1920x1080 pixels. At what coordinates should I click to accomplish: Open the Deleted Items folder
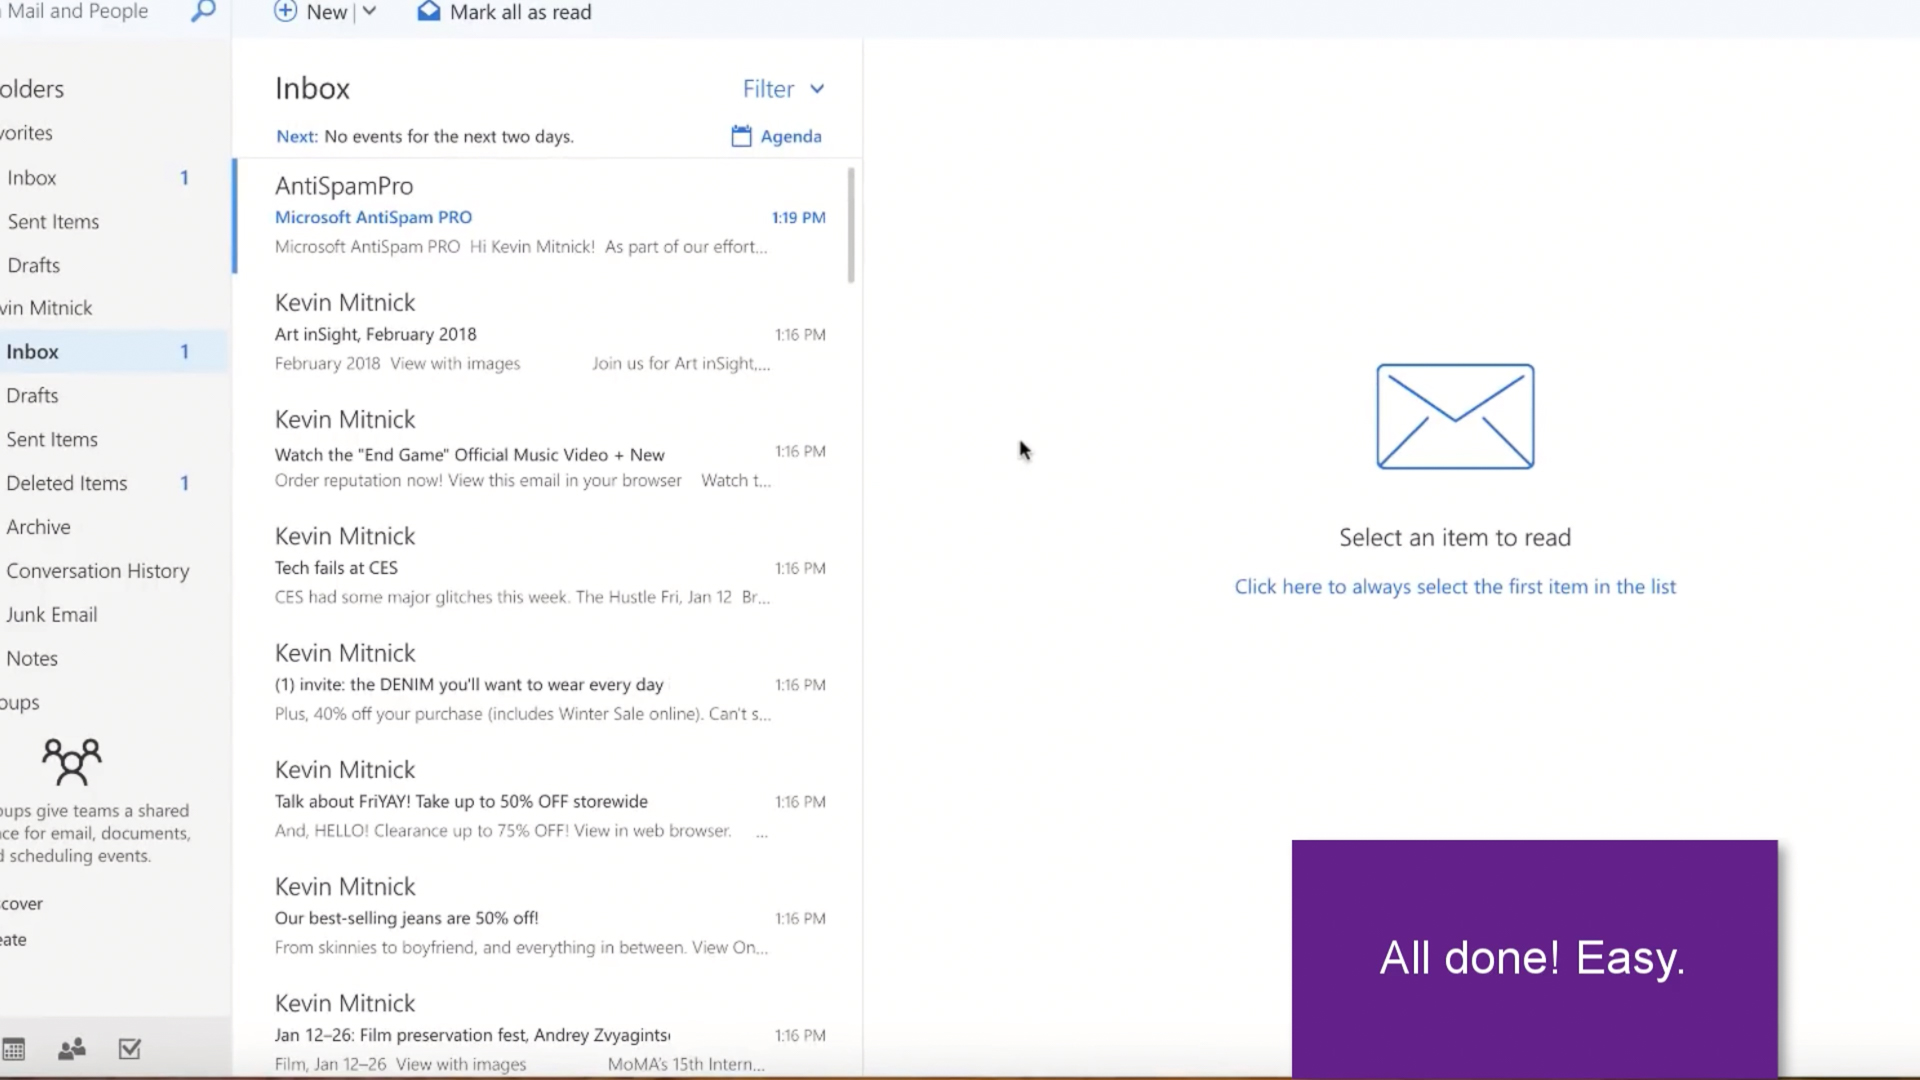[x=67, y=483]
